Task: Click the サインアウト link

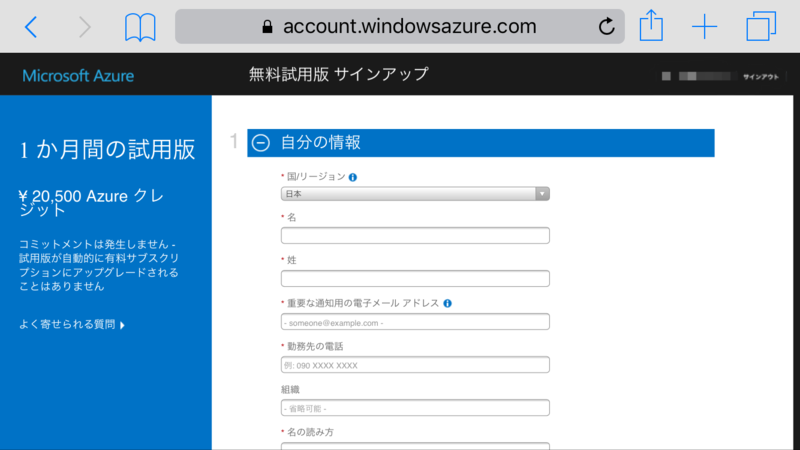Action: click(x=761, y=77)
